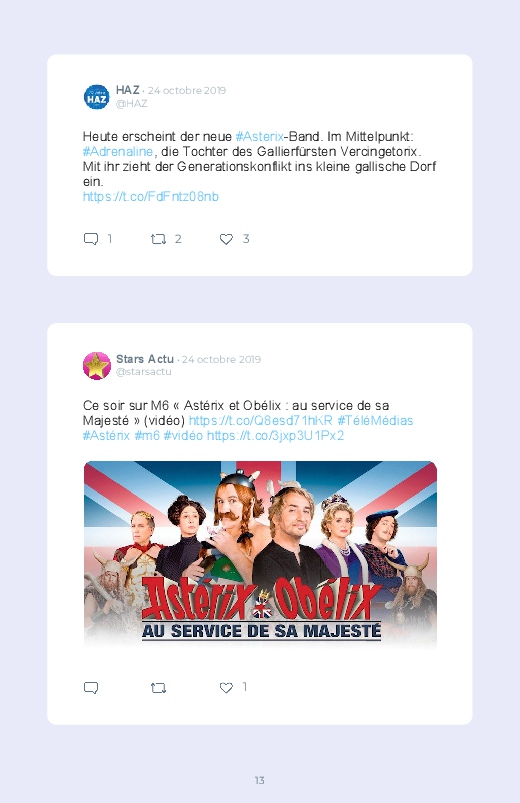
Task: Reply to the Stars Actu tweet
Action: point(91,687)
